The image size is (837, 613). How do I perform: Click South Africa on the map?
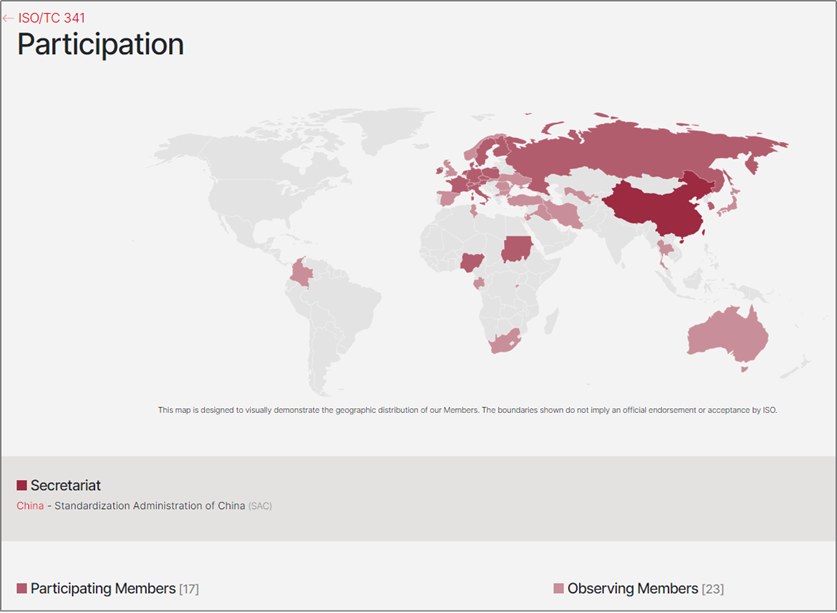[x=506, y=340]
